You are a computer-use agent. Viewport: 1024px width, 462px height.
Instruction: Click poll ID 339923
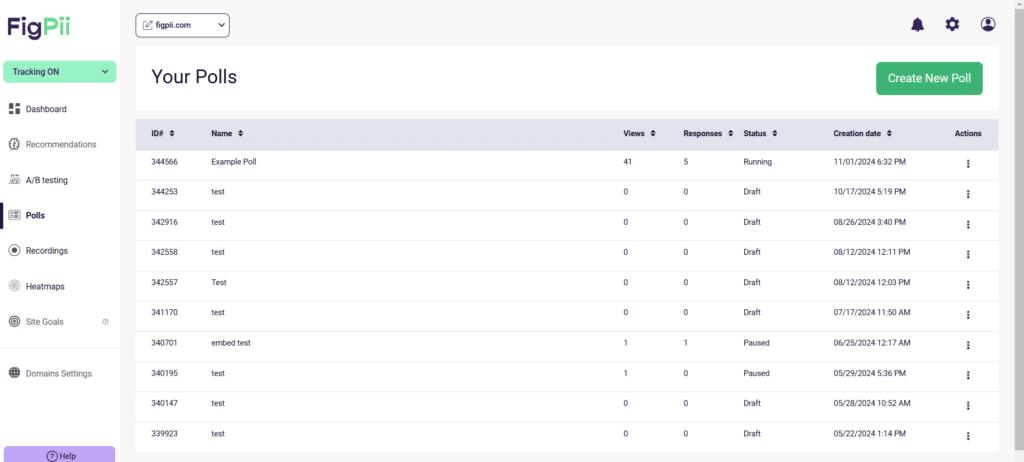[x=164, y=433]
